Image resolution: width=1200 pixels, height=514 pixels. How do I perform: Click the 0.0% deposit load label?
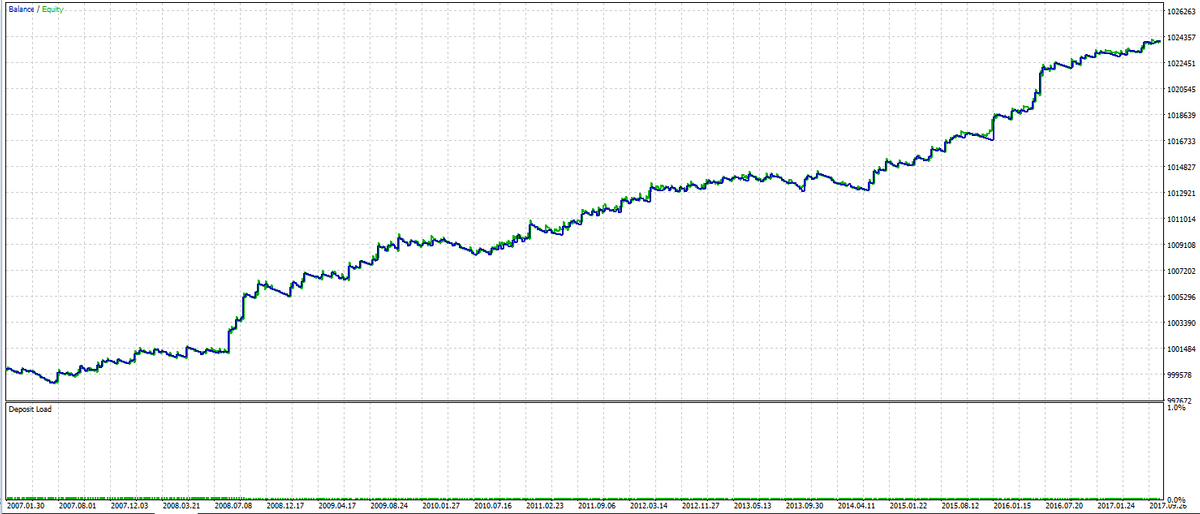(1176, 499)
